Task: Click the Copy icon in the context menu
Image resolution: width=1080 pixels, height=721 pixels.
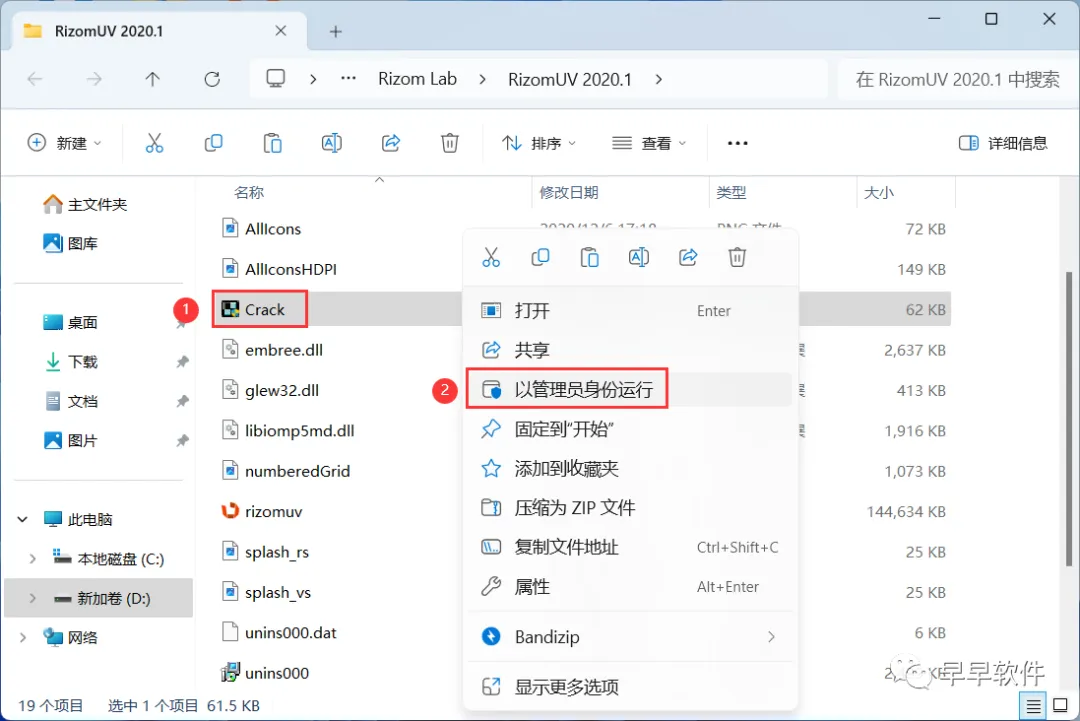Action: 541,258
